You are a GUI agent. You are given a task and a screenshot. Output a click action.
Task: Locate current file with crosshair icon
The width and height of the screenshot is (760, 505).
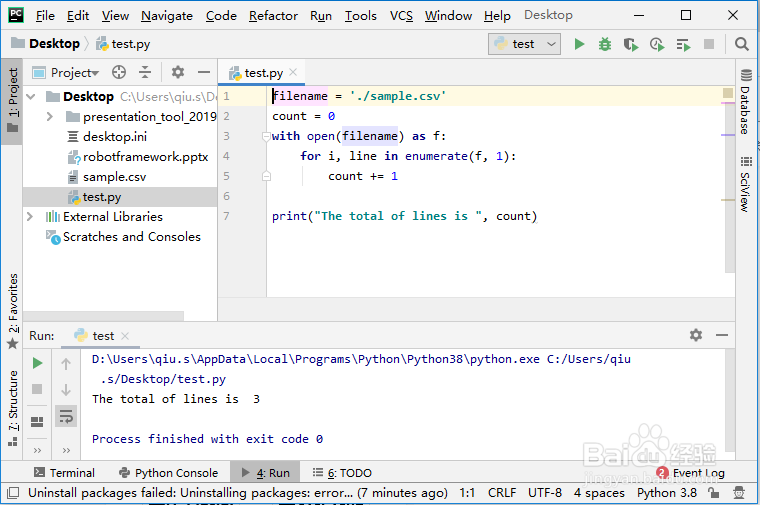(x=119, y=73)
